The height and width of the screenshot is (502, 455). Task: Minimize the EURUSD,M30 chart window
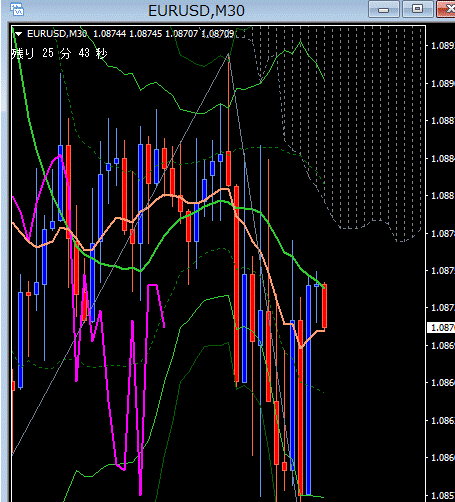pyautogui.click(x=384, y=9)
